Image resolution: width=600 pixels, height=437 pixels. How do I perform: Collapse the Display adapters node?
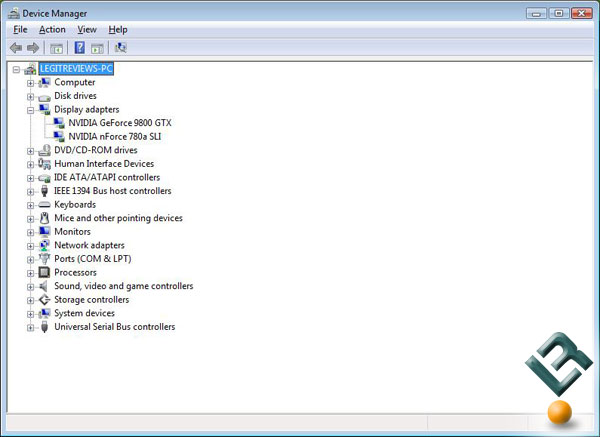coord(30,110)
